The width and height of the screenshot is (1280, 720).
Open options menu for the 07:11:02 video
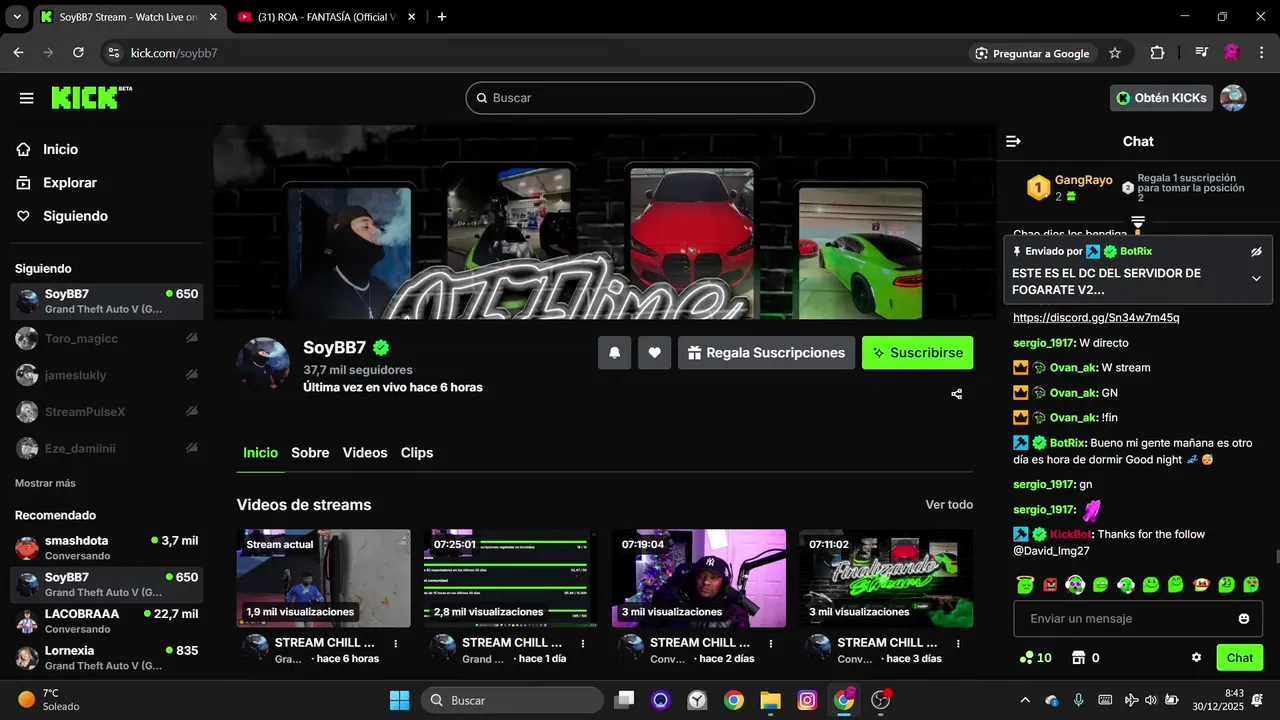(x=958, y=644)
